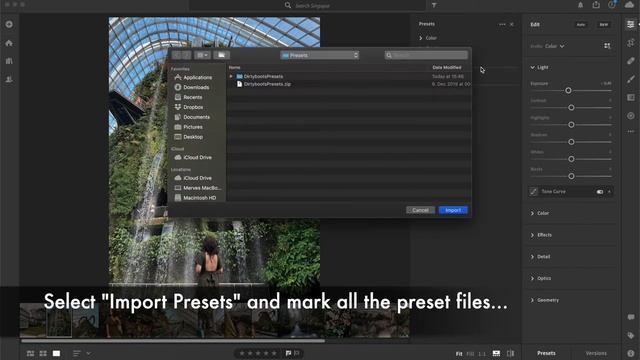Click the file dialog search field
Screen dimensions: 640x360
[426, 55]
